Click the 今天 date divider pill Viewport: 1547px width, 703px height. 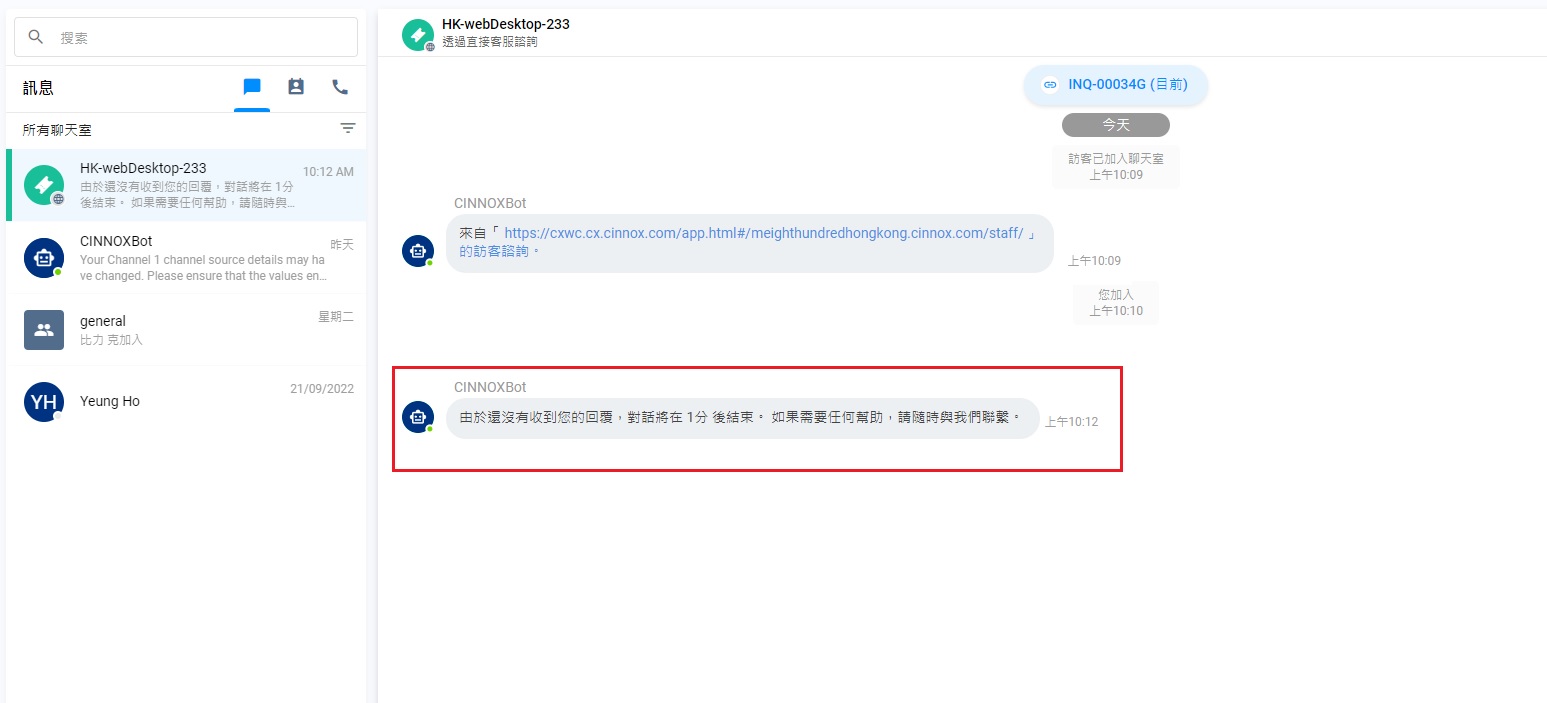pyautogui.click(x=1115, y=124)
